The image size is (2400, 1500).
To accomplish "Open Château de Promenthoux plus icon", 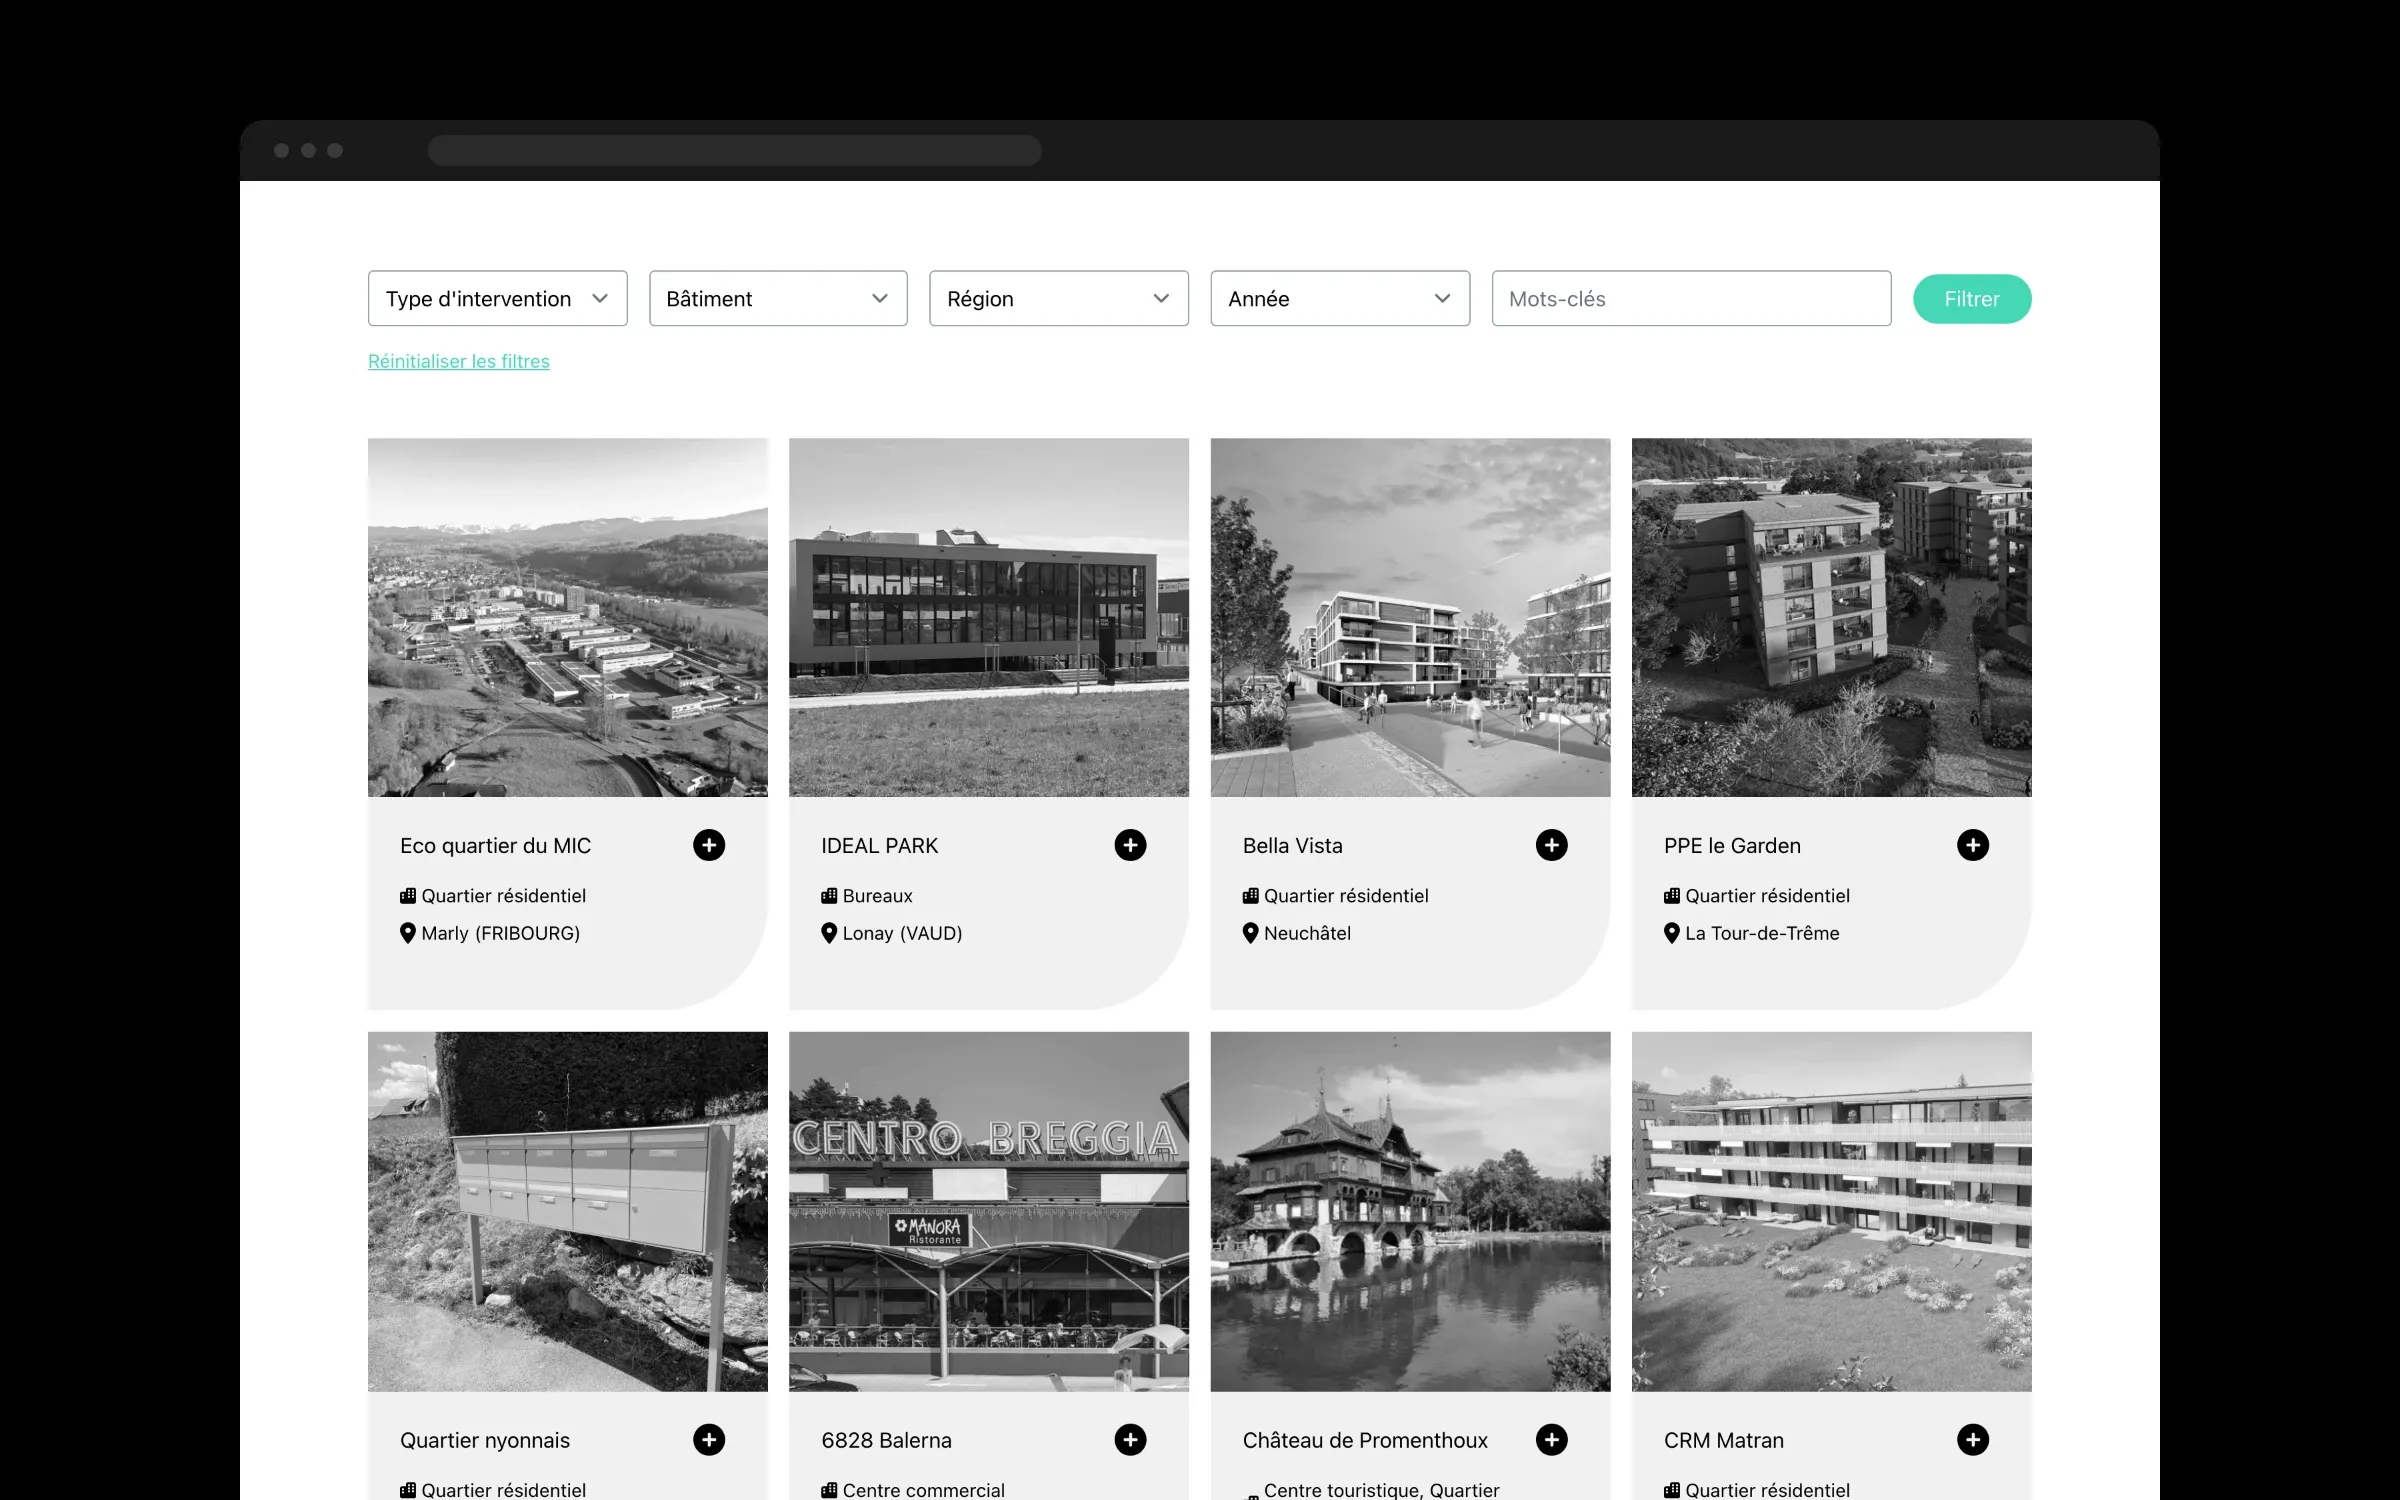I will coord(1551,1440).
